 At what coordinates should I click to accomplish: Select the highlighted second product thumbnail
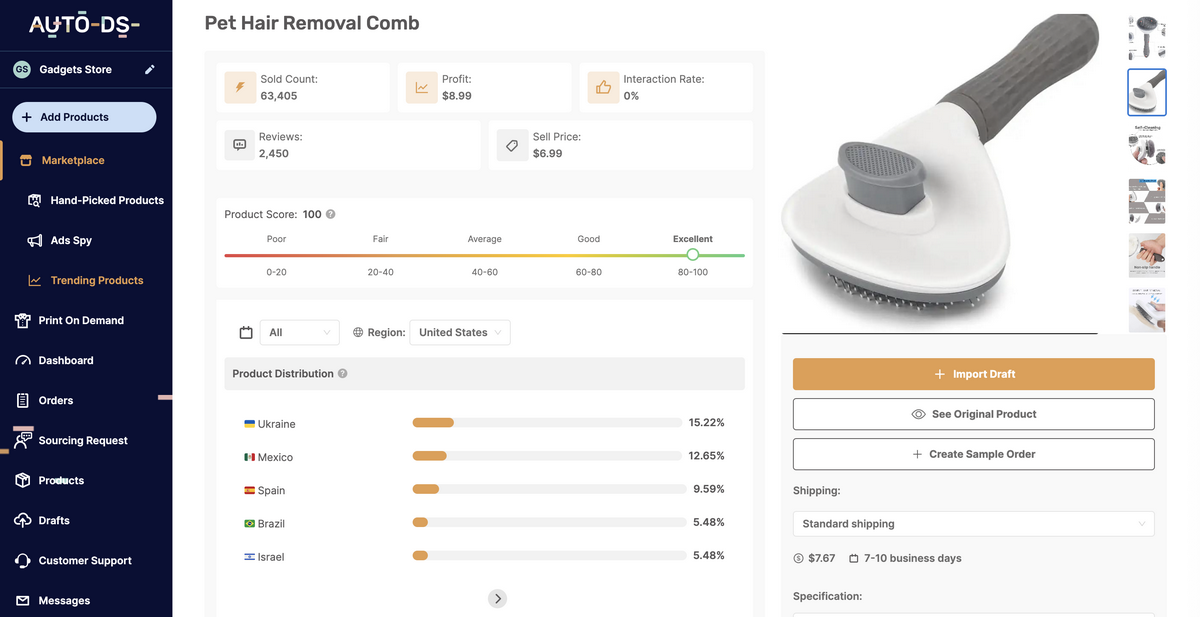click(1147, 92)
